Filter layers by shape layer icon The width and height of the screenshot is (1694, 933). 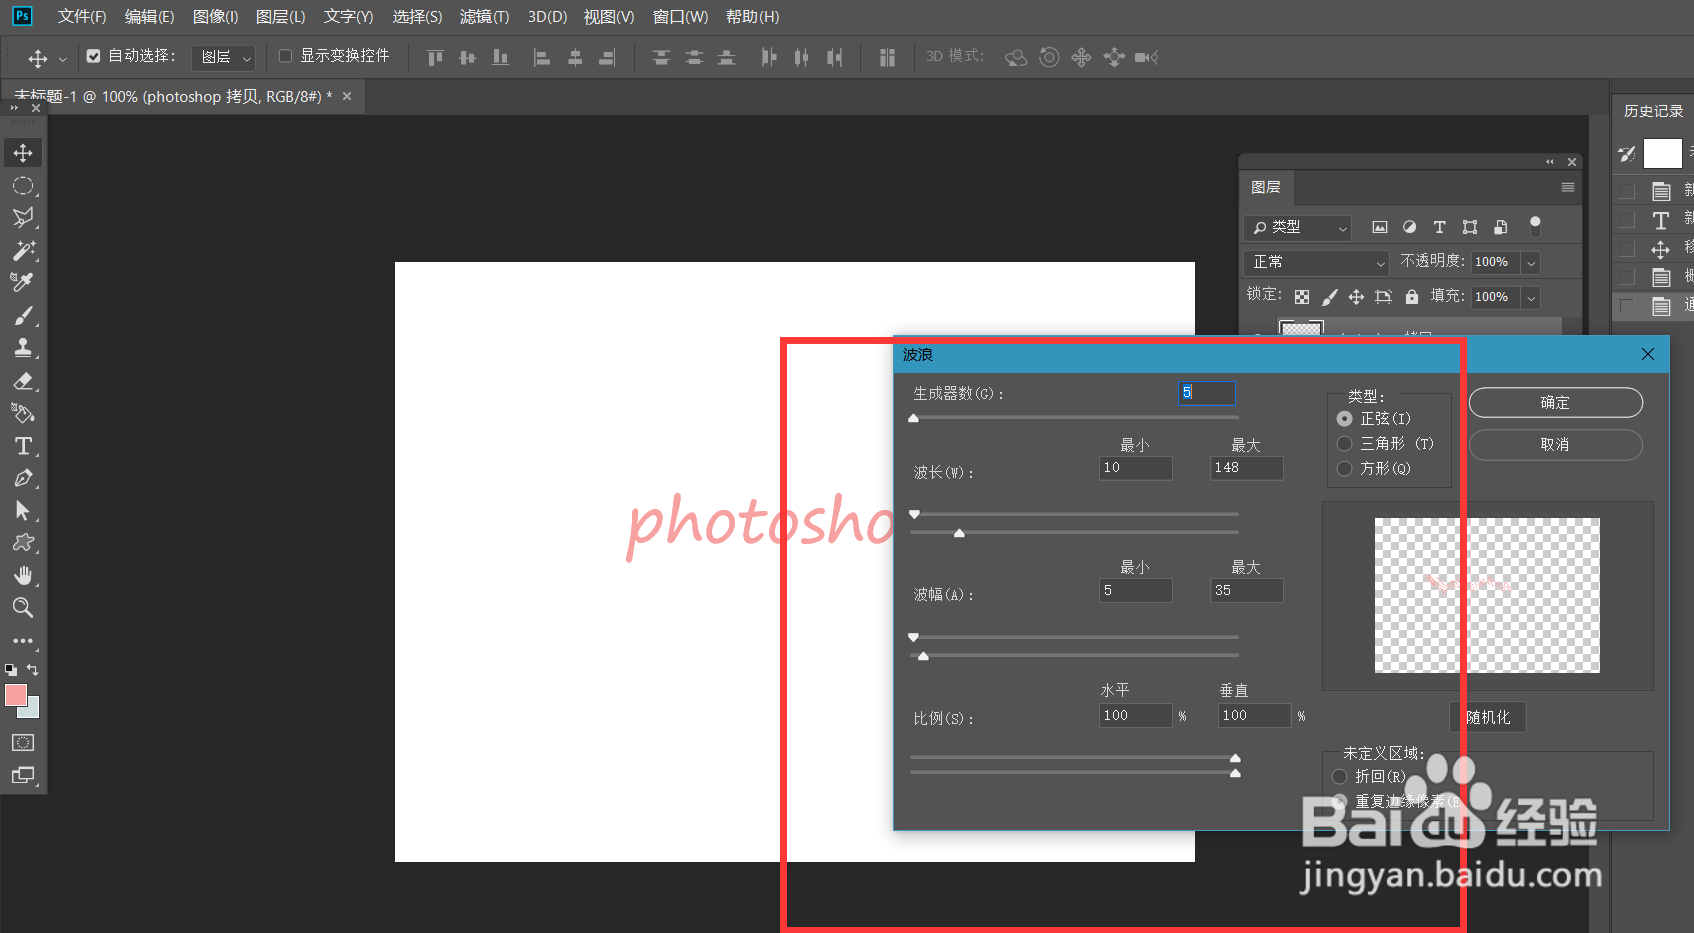point(1470,228)
